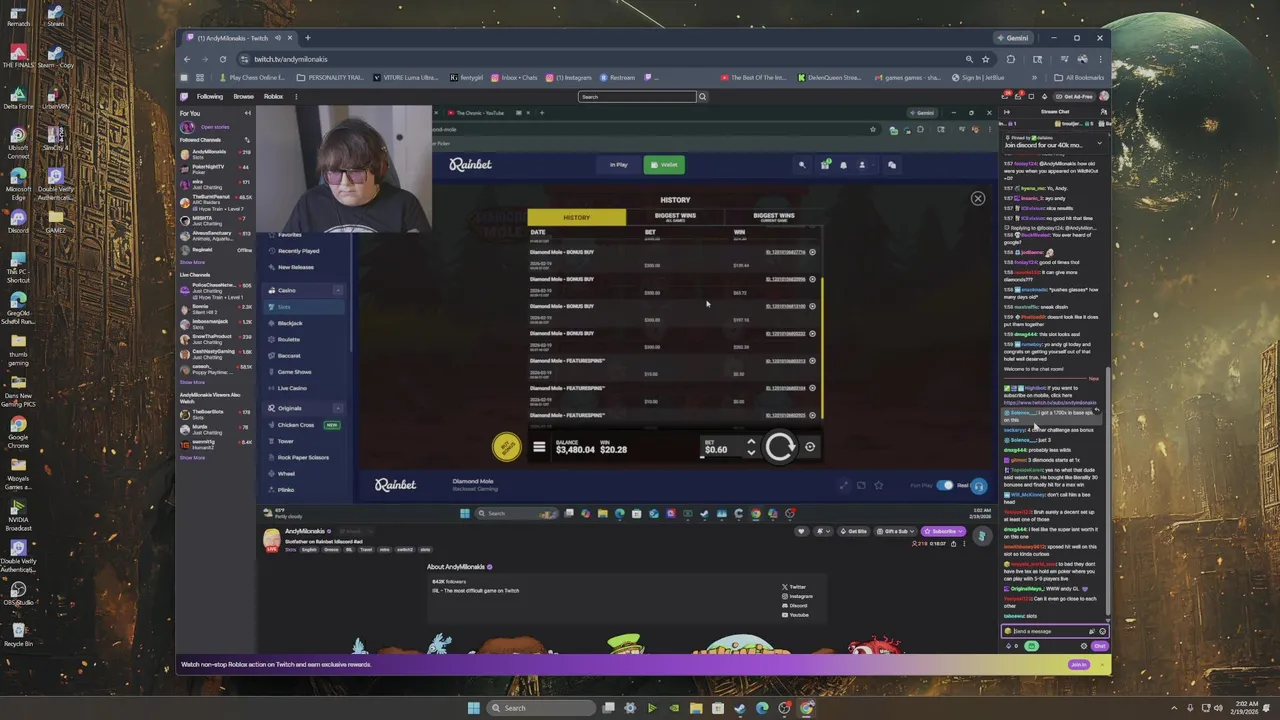Open the Discord desktop shortcut
Viewport: 1280px width, 720px height.
click(x=18, y=220)
